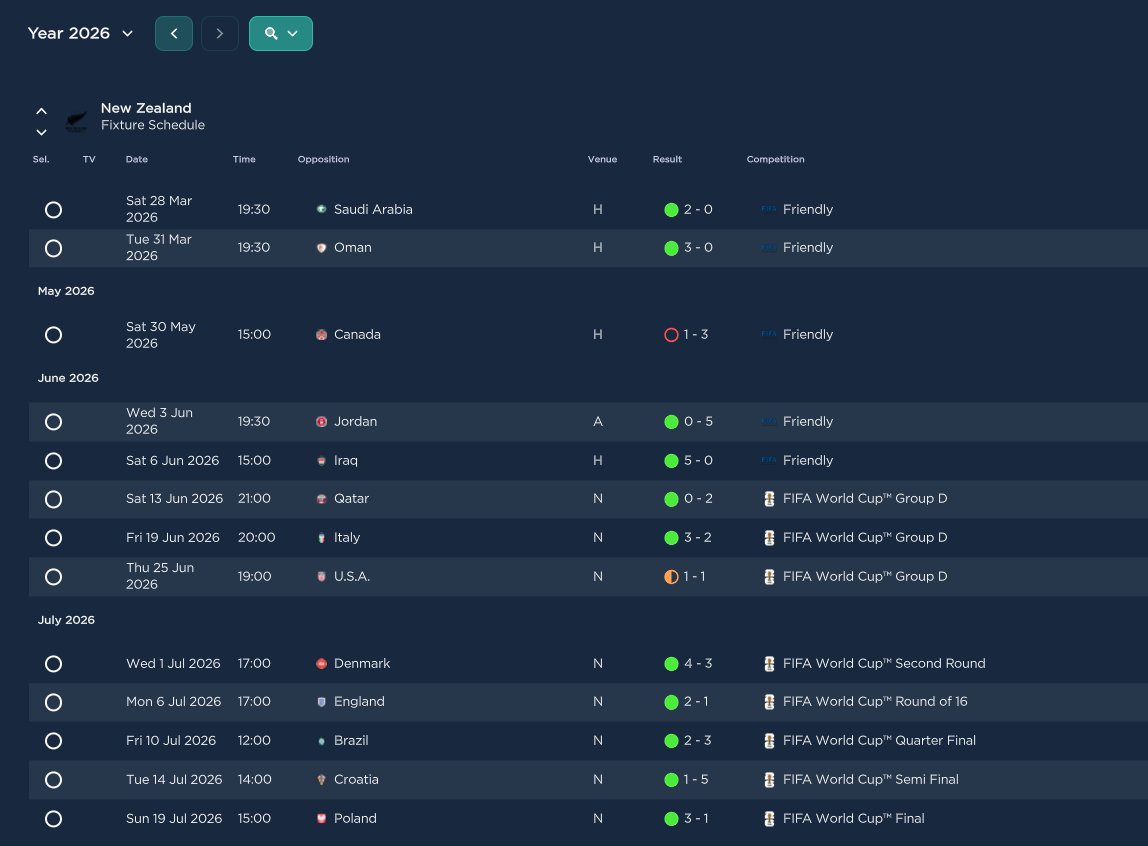Open the search magnifier filter button
This screenshot has height=846, width=1148.
[280, 34]
